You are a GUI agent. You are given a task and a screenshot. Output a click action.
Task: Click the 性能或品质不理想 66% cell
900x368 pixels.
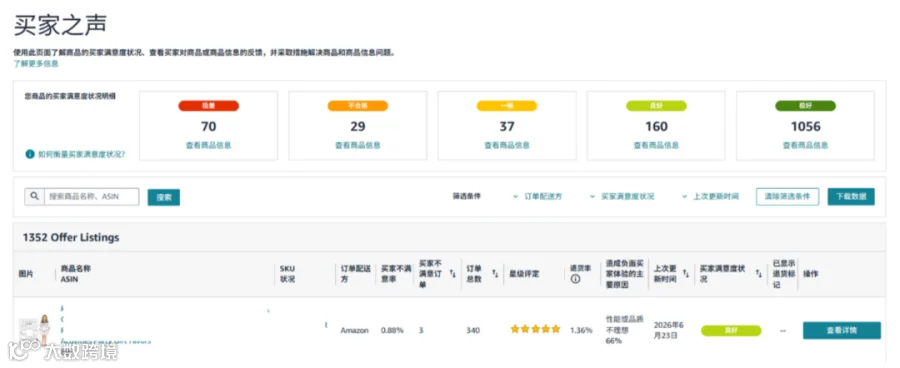click(623, 330)
